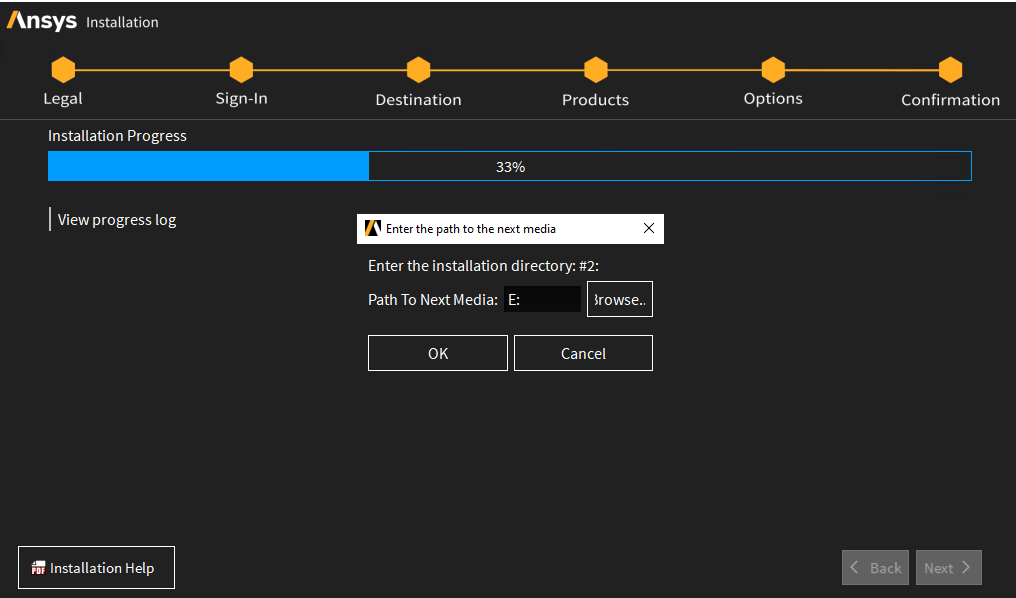Cancel the next media prompt
The width and height of the screenshot is (1016, 598).
(x=583, y=353)
